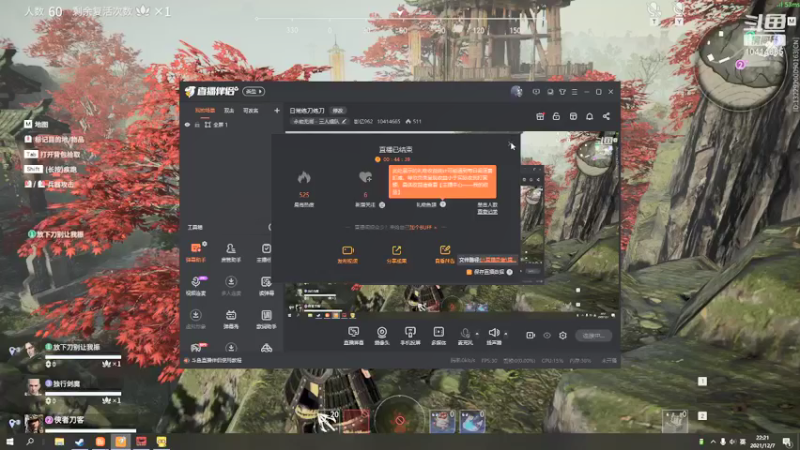800x450 pixels.
Task: Open the gift calendar icon with red dot
Action: click(x=540, y=116)
